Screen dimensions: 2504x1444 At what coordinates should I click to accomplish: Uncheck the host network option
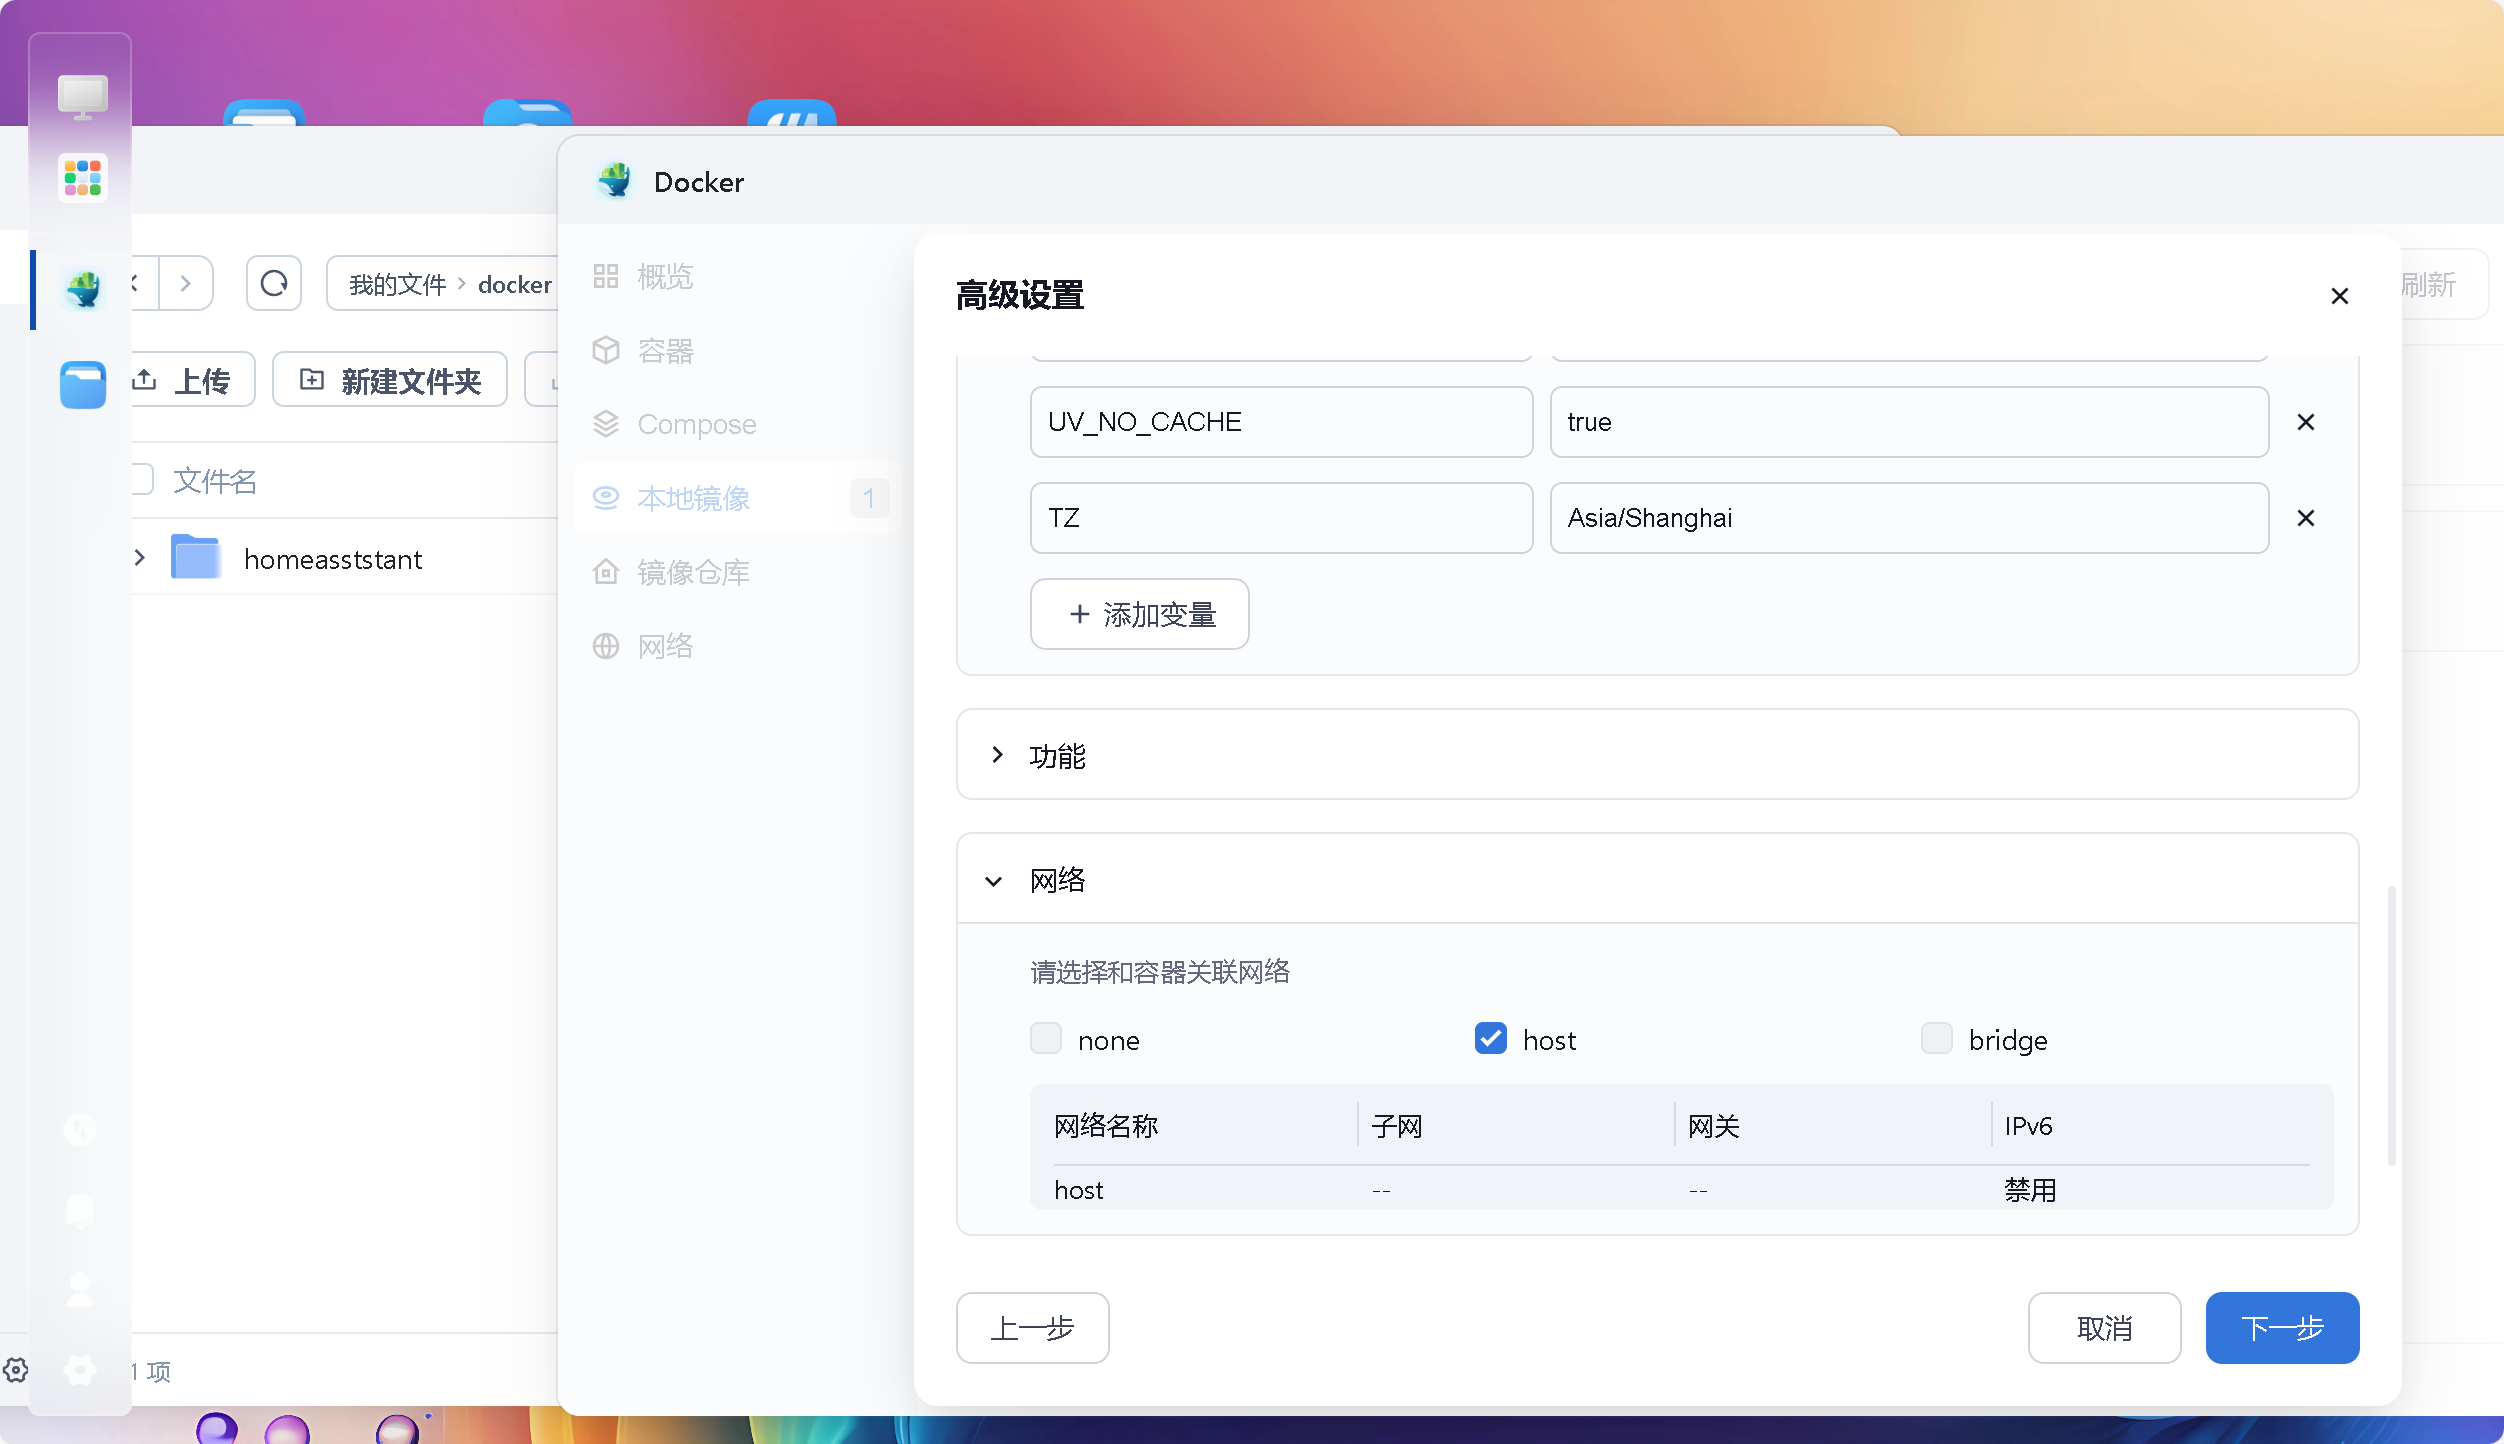point(1490,1038)
